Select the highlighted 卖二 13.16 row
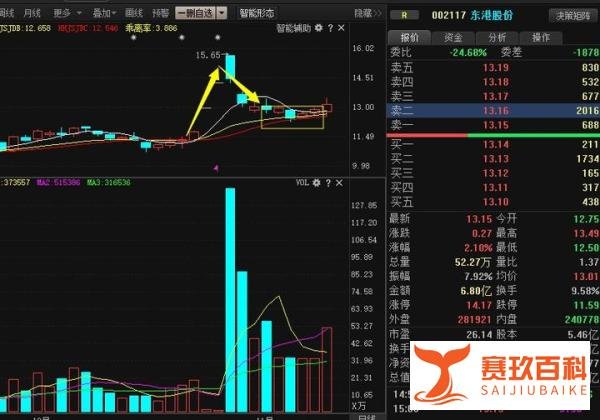The image size is (600, 420). (x=494, y=111)
